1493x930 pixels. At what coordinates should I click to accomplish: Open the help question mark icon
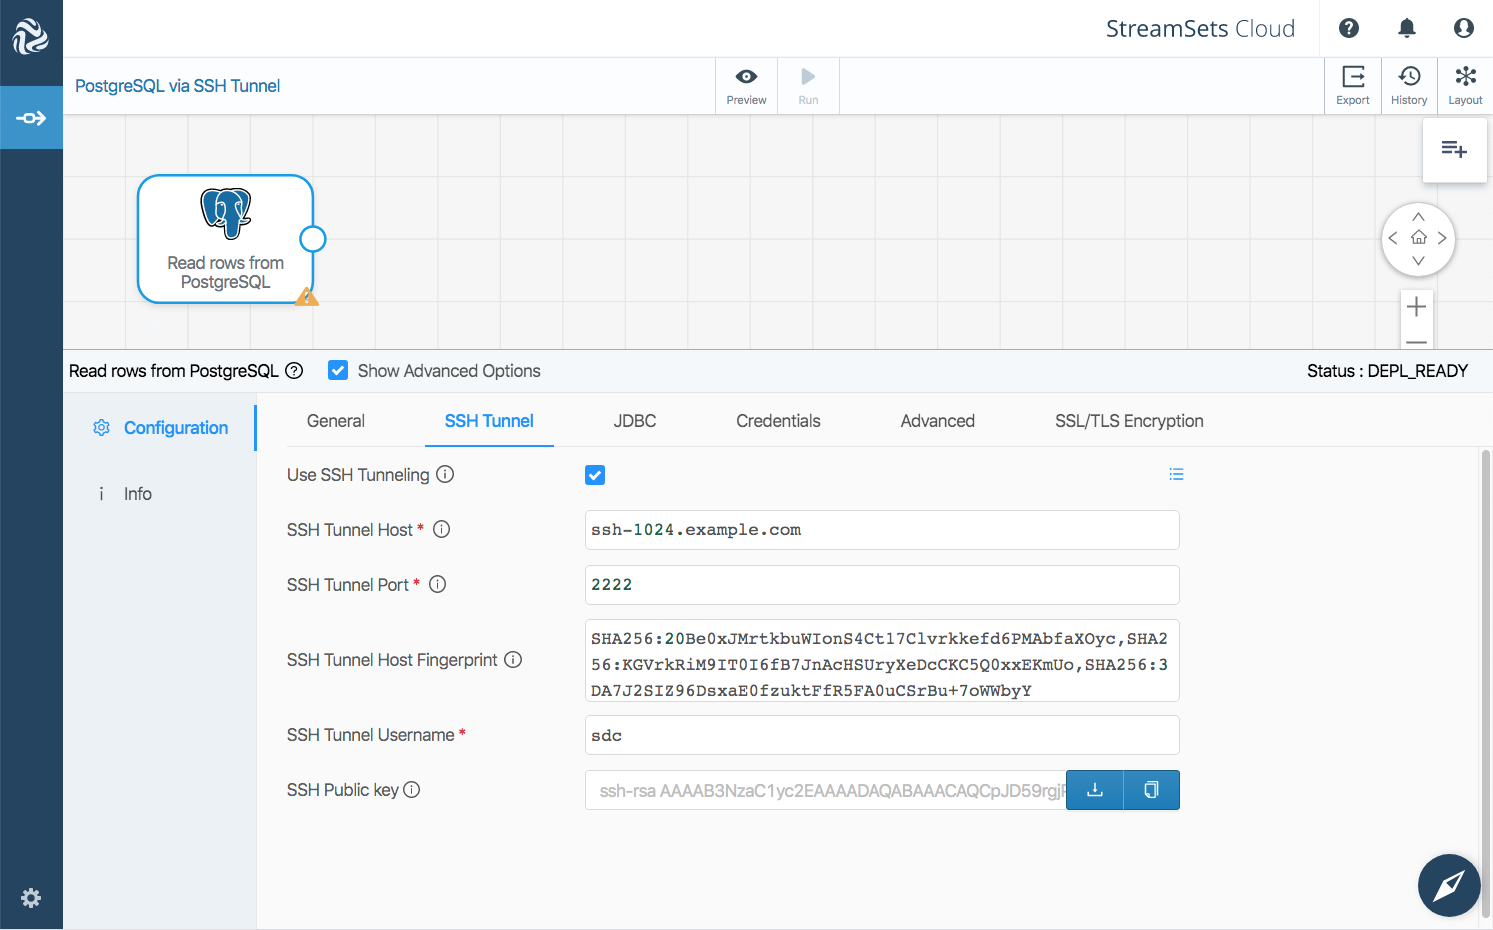click(1349, 28)
